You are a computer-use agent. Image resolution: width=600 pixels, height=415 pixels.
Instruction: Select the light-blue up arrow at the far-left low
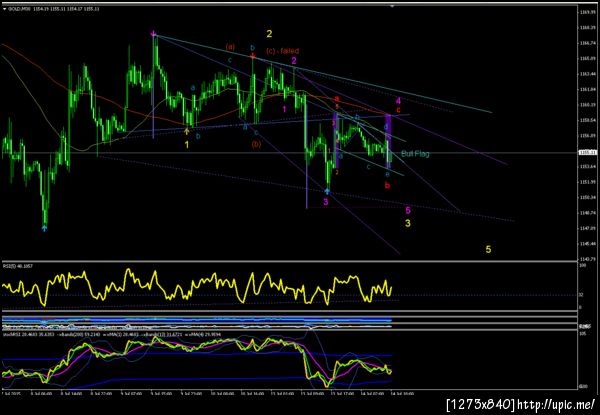44,228
